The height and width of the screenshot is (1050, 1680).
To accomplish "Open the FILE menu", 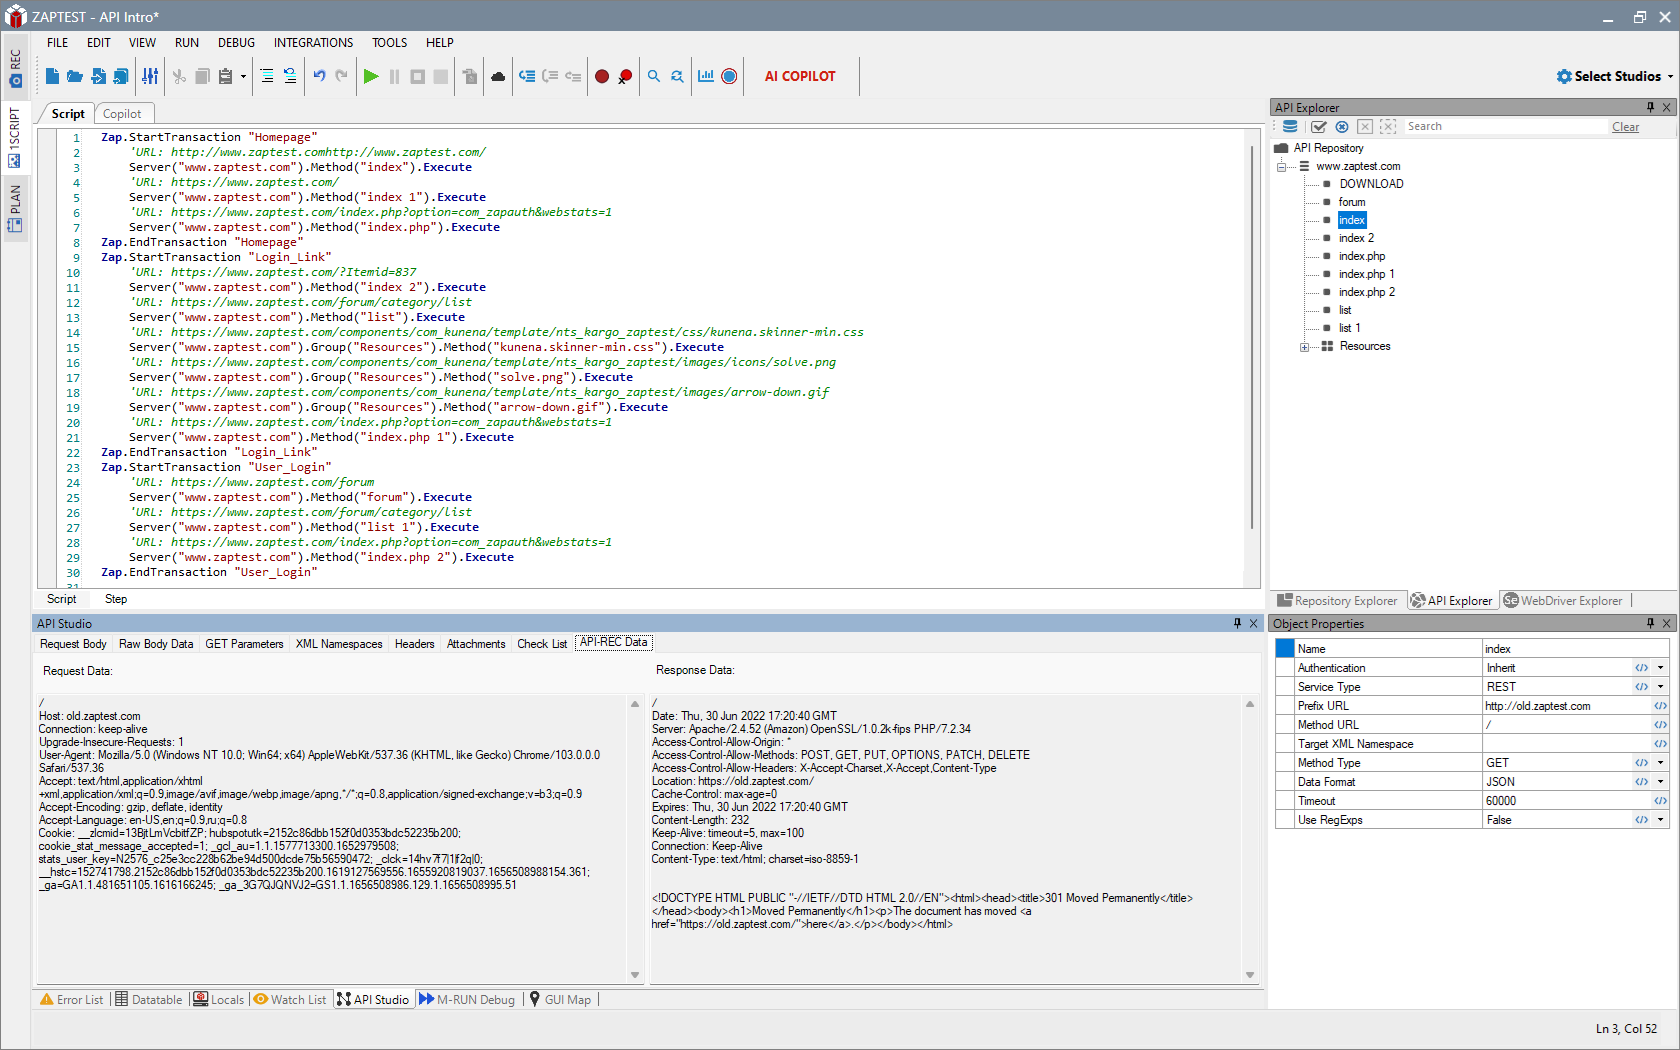I will pos(57,43).
